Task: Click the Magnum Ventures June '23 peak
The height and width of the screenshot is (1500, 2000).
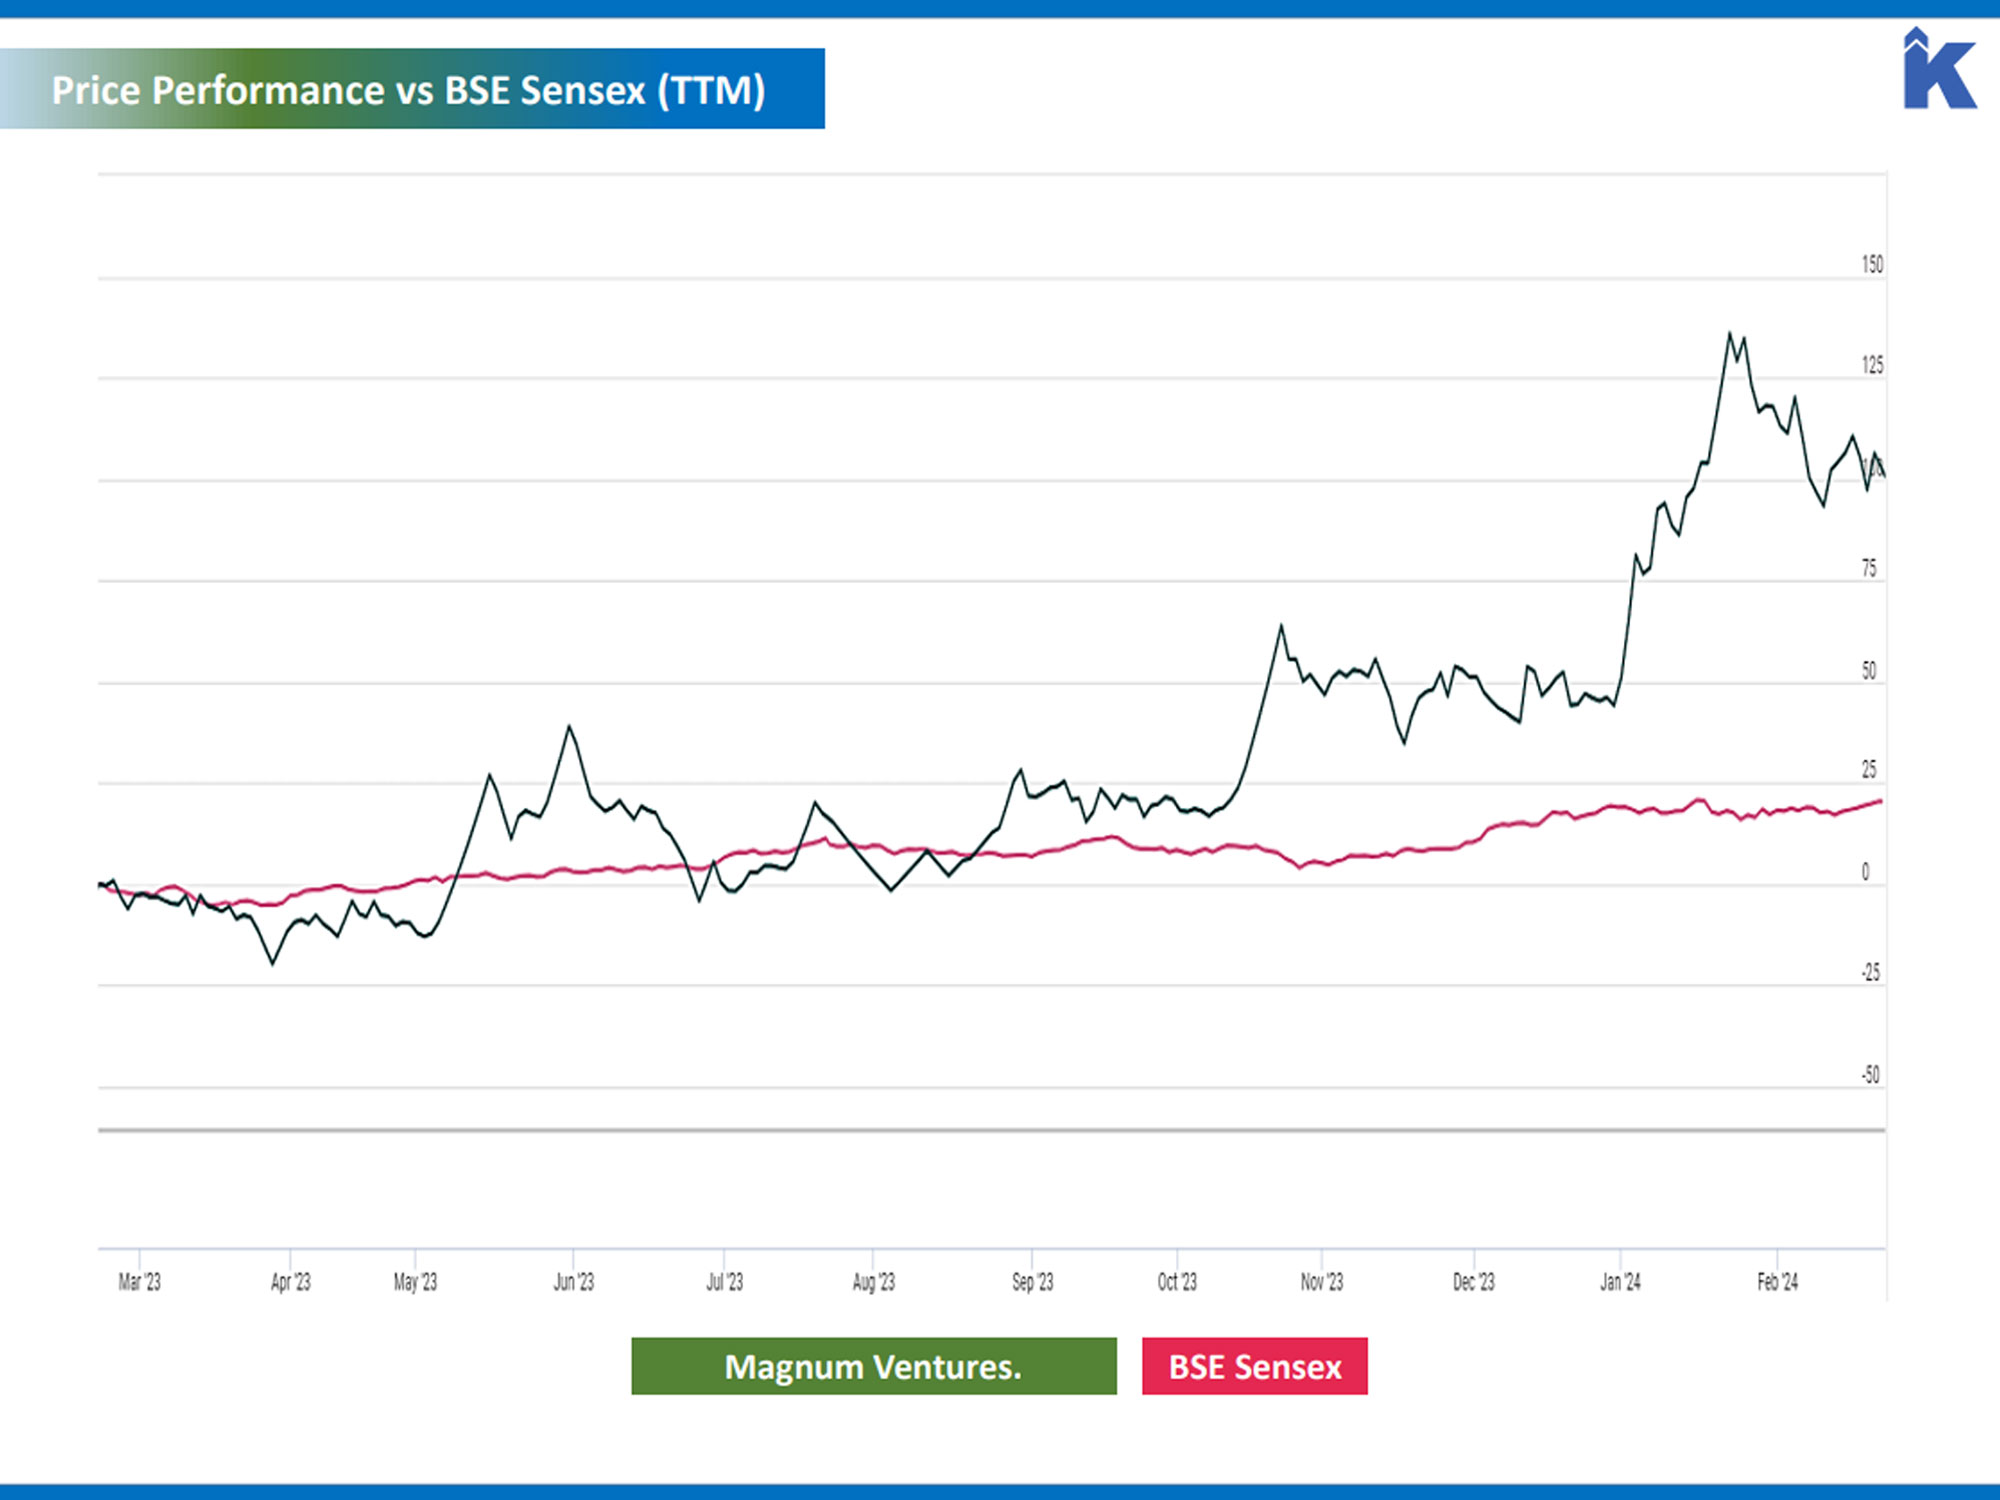Action: [569, 726]
